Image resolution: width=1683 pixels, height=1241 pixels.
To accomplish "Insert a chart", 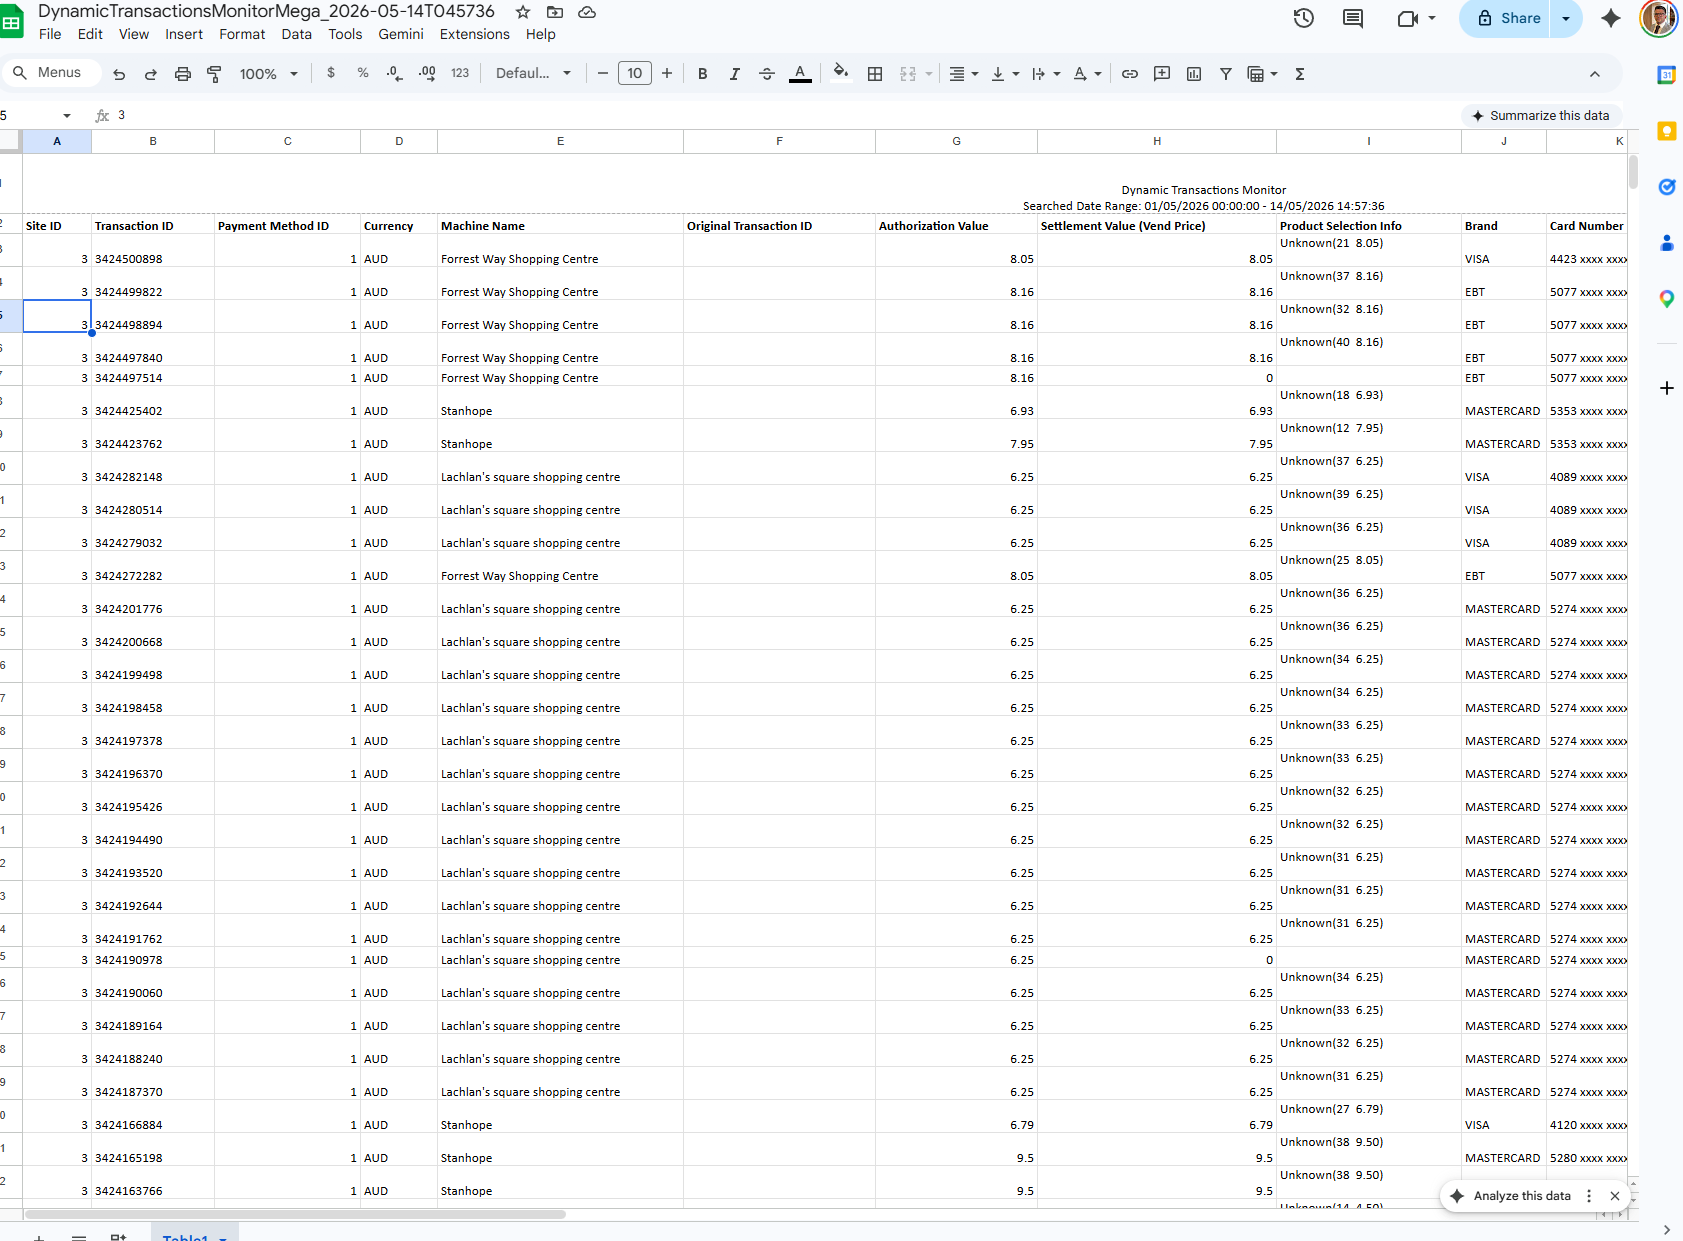I will pyautogui.click(x=1194, y=74).
